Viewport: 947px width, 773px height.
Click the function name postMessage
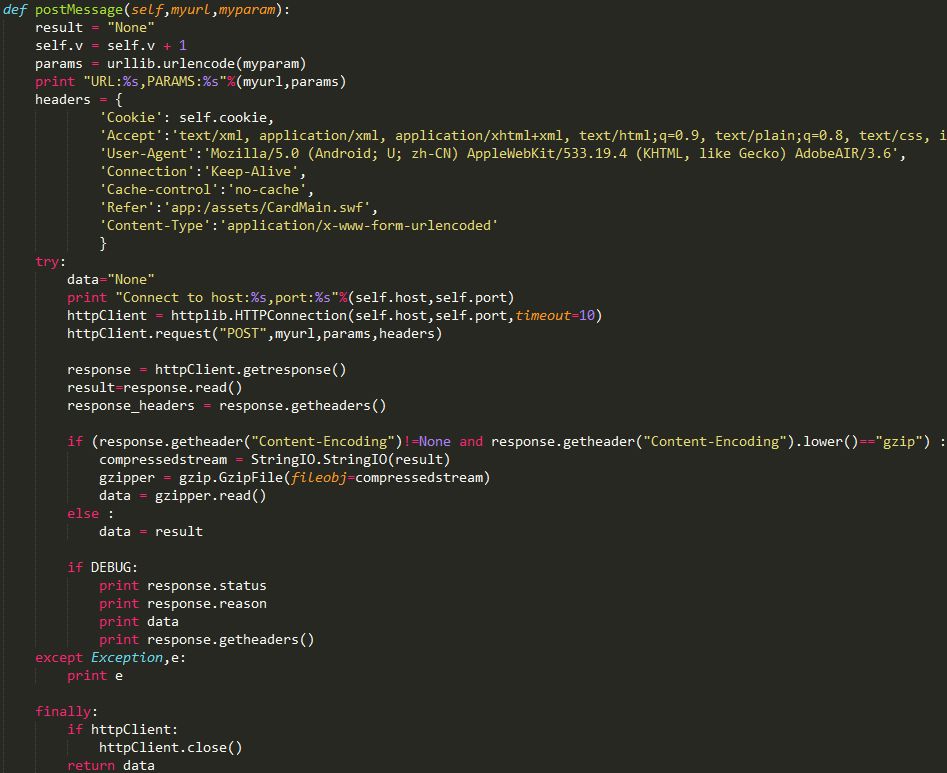(x=79, y=10)
